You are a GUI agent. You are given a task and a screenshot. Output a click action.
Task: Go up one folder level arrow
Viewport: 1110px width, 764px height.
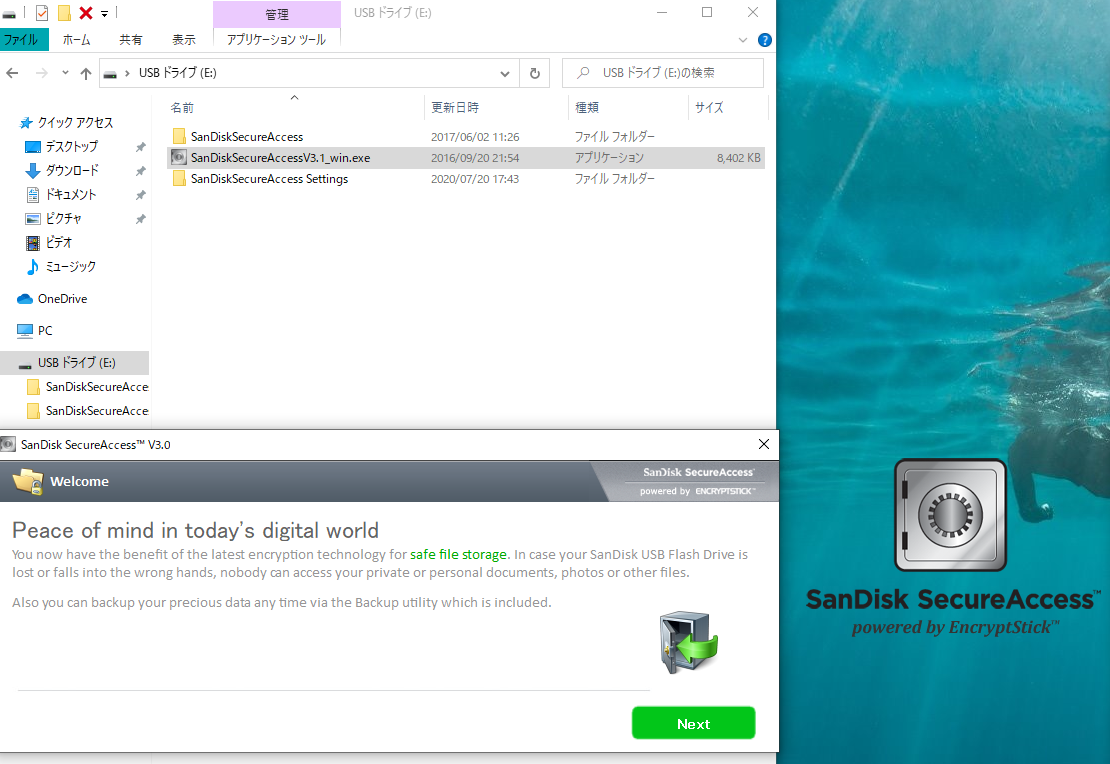[x=86, y=73]
